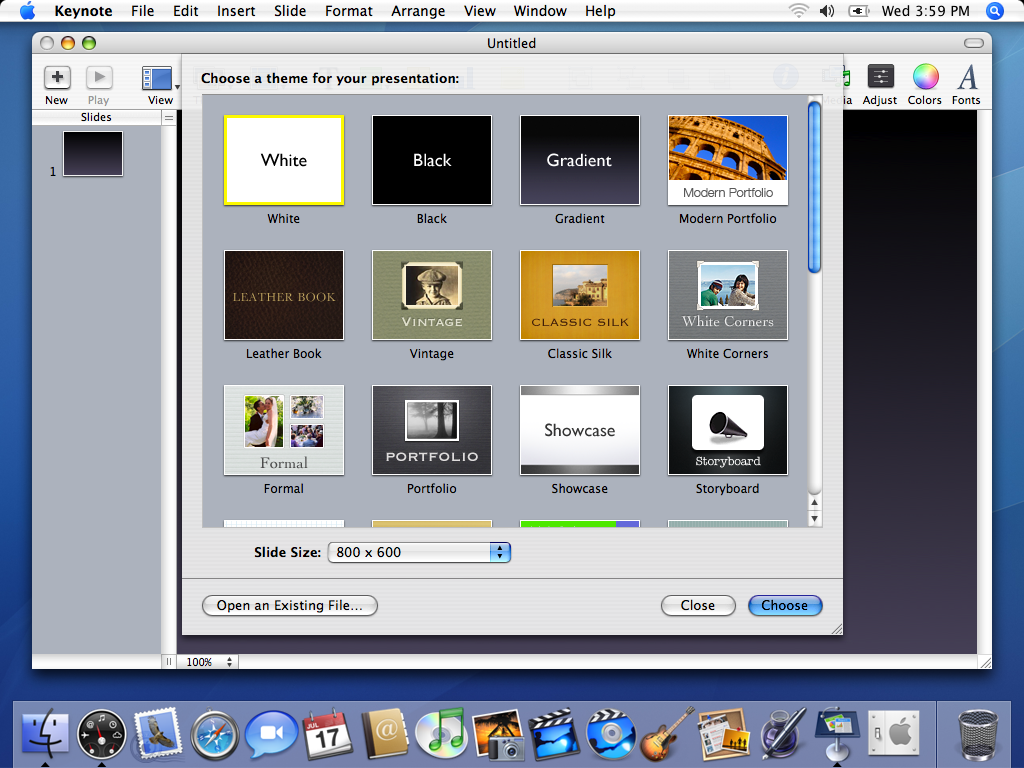Select the Formal theme thumbnail
Screen dimensions: 1024x768
click(283, 430)
